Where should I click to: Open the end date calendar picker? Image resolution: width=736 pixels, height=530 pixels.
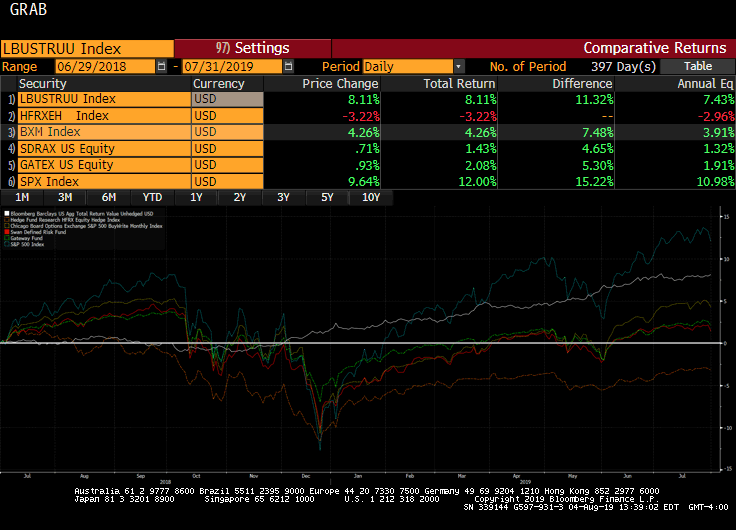[288, 66]
